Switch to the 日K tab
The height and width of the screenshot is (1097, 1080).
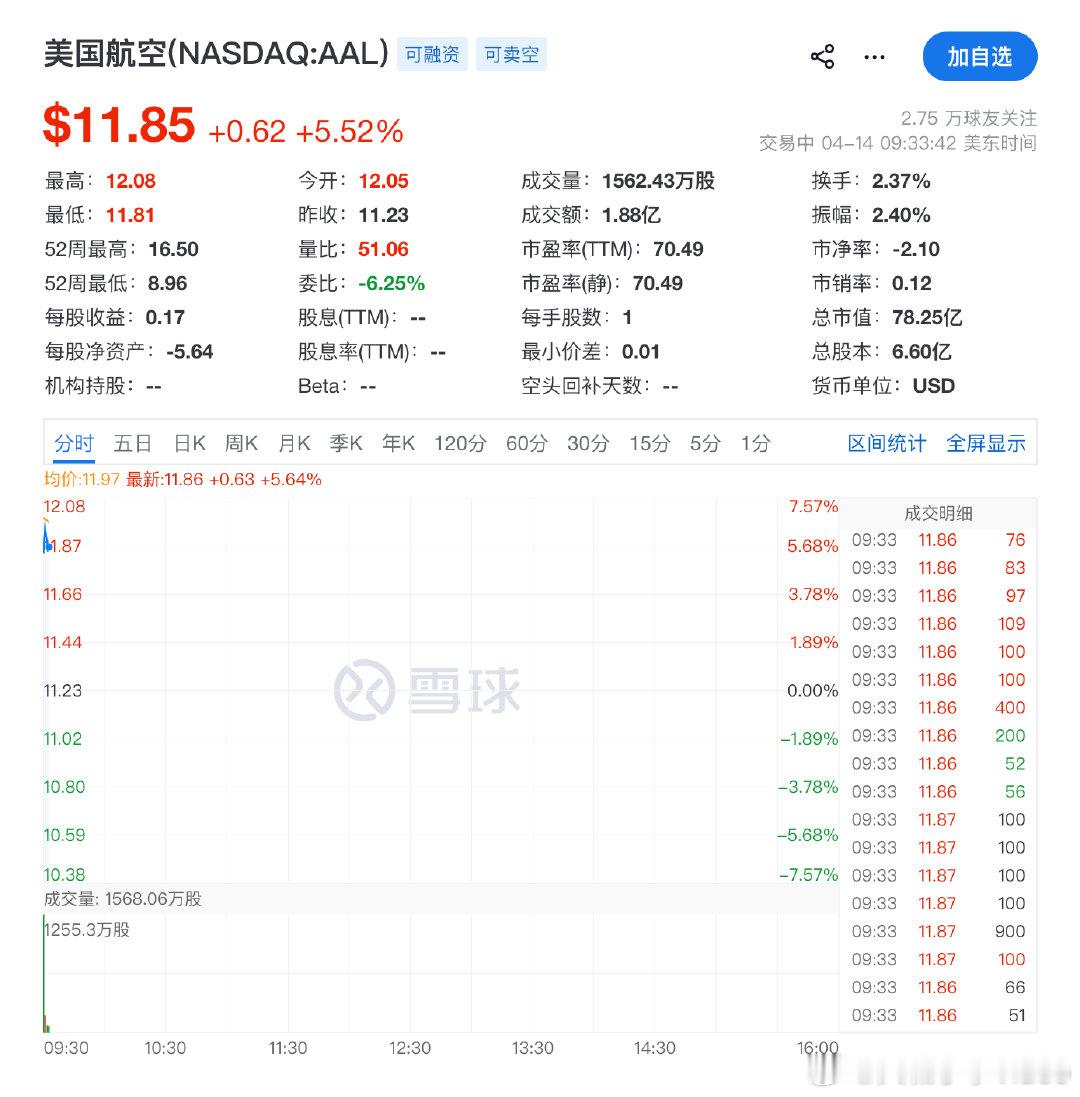pos(190,444)
